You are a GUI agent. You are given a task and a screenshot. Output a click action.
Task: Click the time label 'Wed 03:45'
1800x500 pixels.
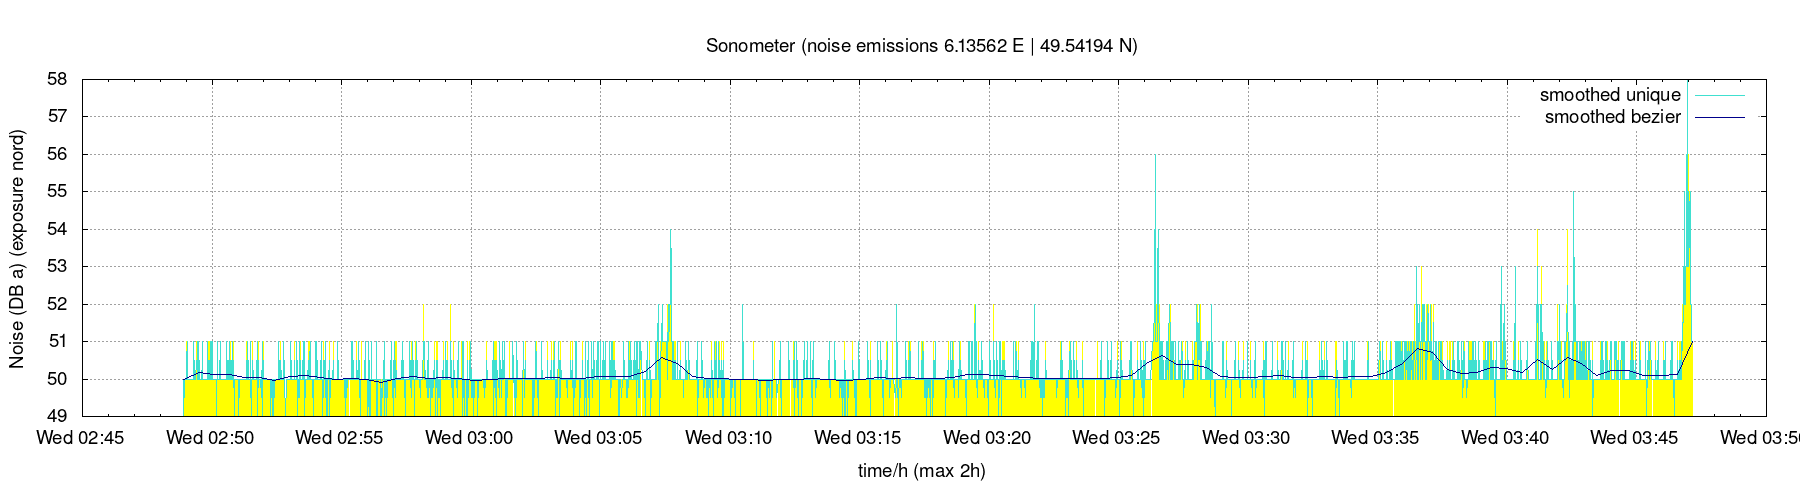point(1635,438)
